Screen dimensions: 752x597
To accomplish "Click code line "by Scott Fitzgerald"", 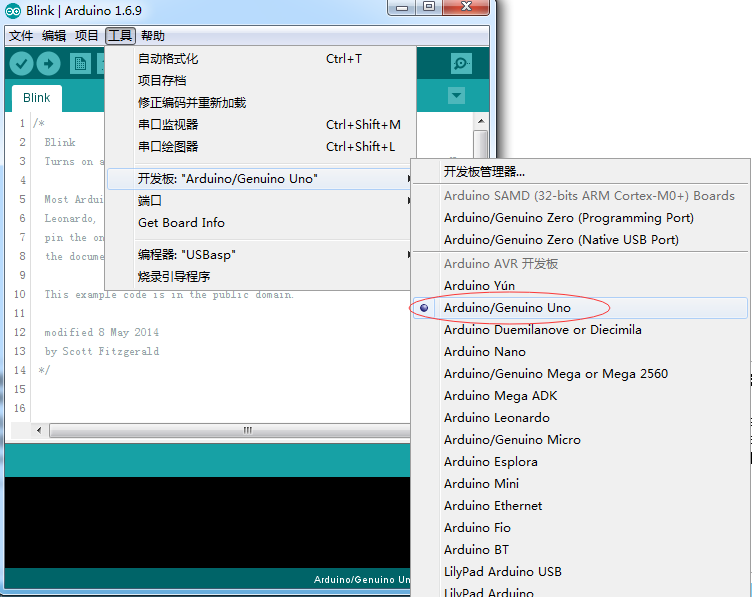I will coord(102,351).
